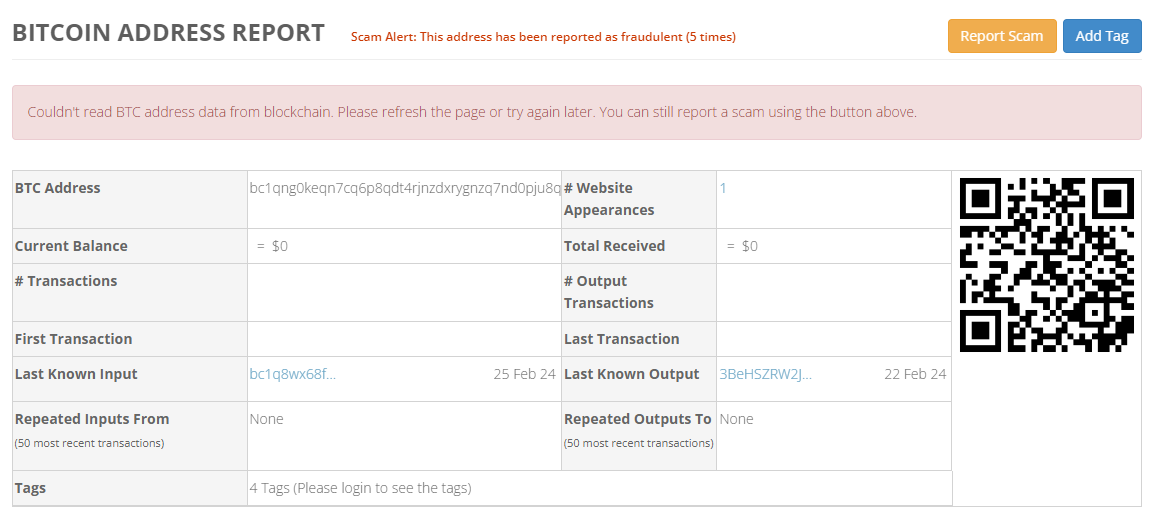Image resolution: width=1152 pixels, height=516 pixels.
Task: Open the bc1q8wx68f... input address link
Action: (292, 374)
